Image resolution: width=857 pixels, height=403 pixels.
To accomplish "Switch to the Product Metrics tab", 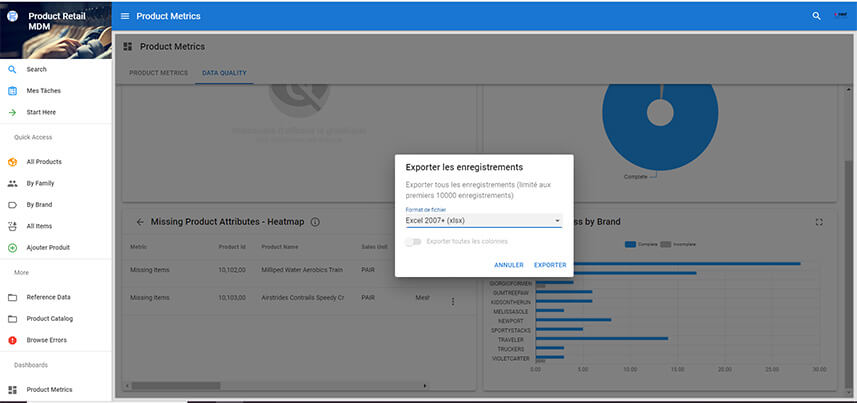I will (158, 73).
